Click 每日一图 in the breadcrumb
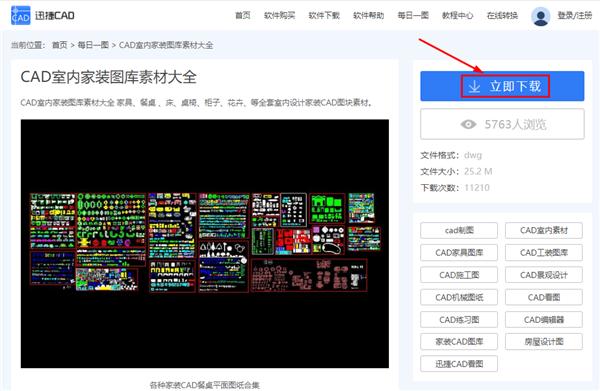 click(x=93, y=45)
